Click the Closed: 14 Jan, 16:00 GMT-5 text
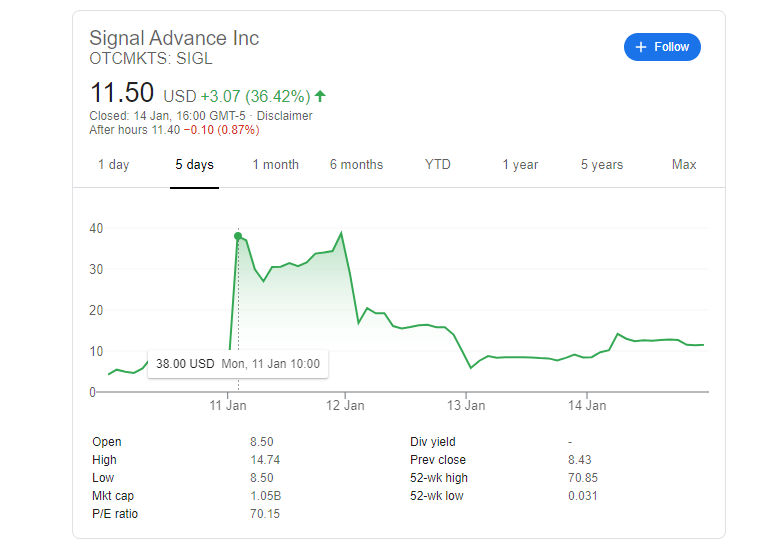This screenshot has width=765, height=543. click(167, 116)
